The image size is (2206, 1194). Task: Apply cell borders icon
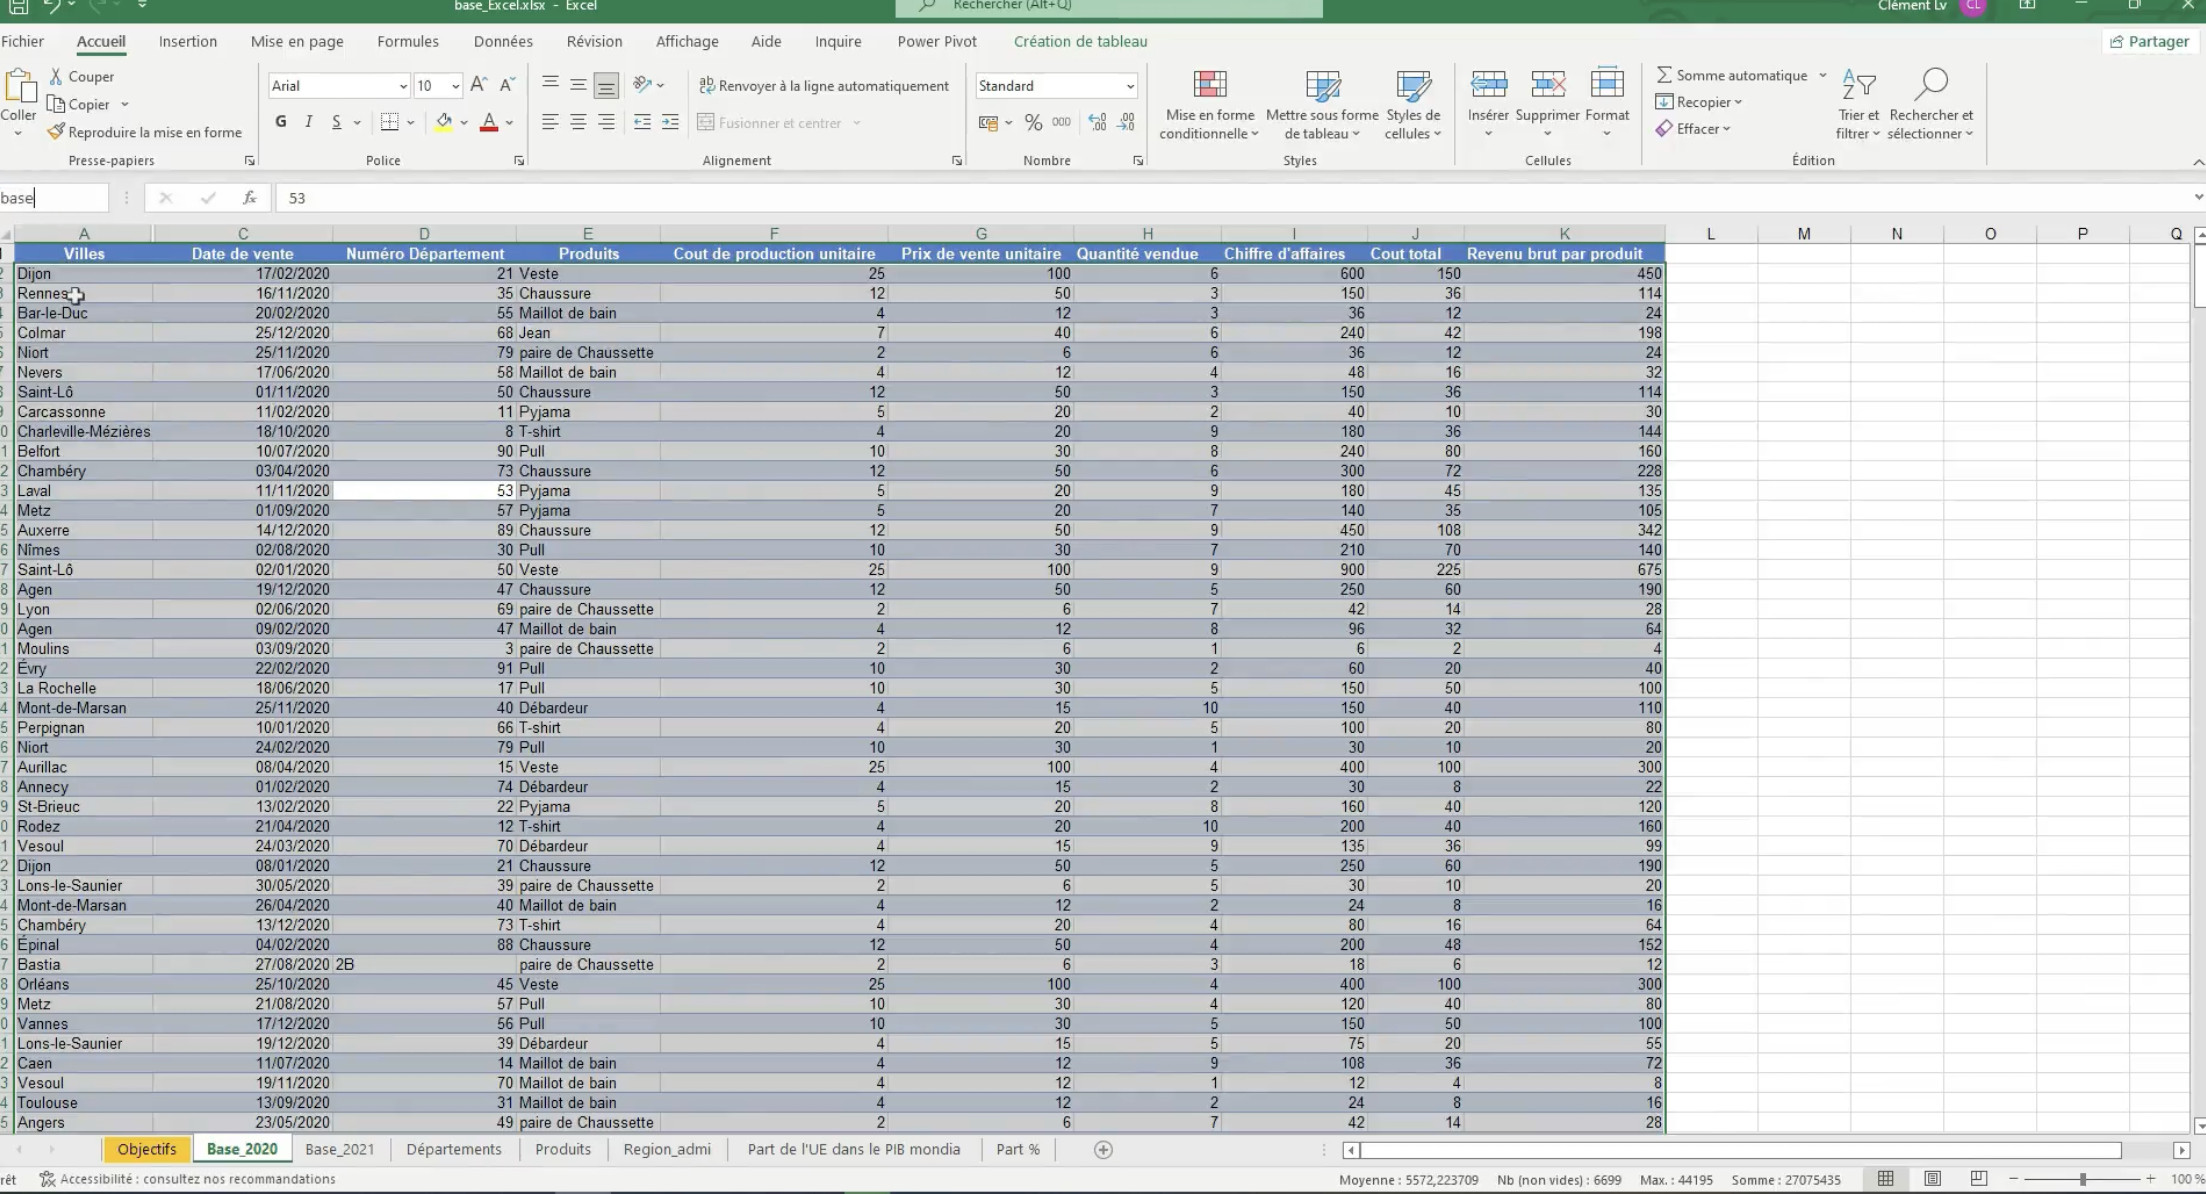(x=389, y=122)
